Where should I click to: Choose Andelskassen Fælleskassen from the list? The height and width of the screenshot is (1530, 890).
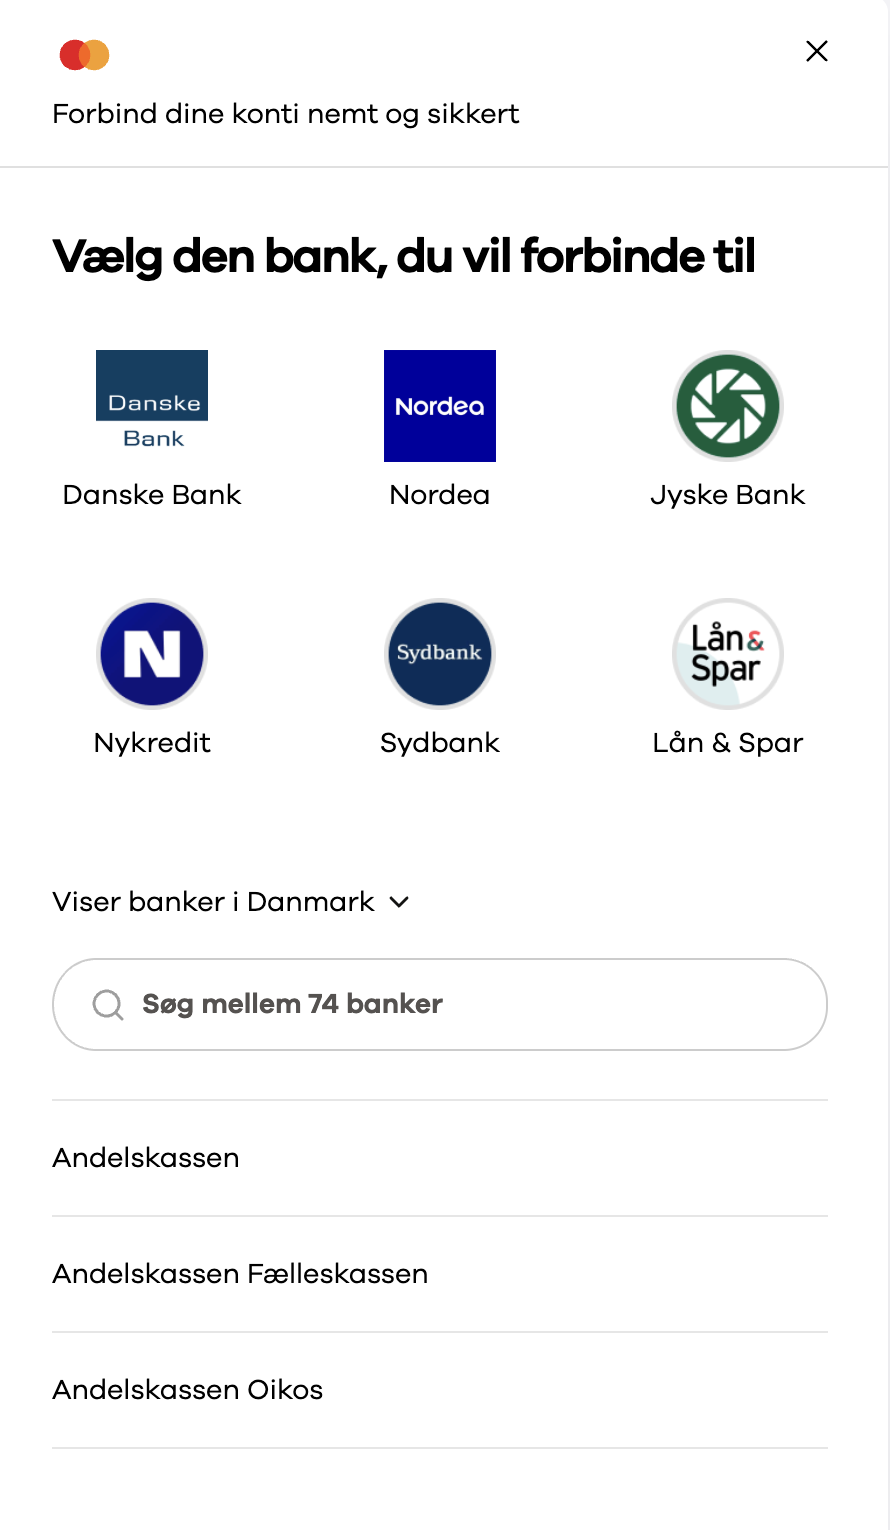[240, 1274]
